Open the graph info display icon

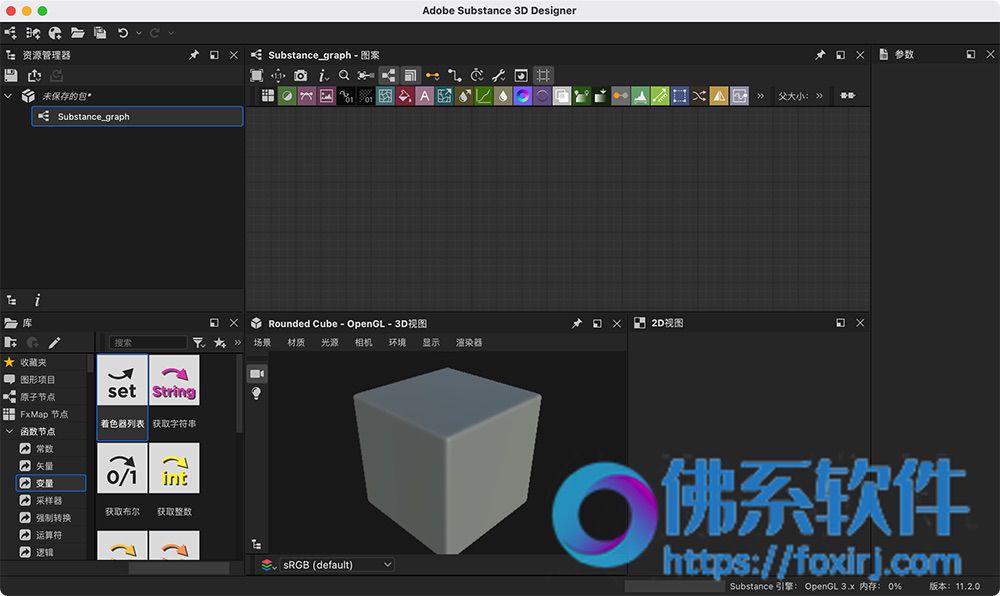[x=323, y=75]
